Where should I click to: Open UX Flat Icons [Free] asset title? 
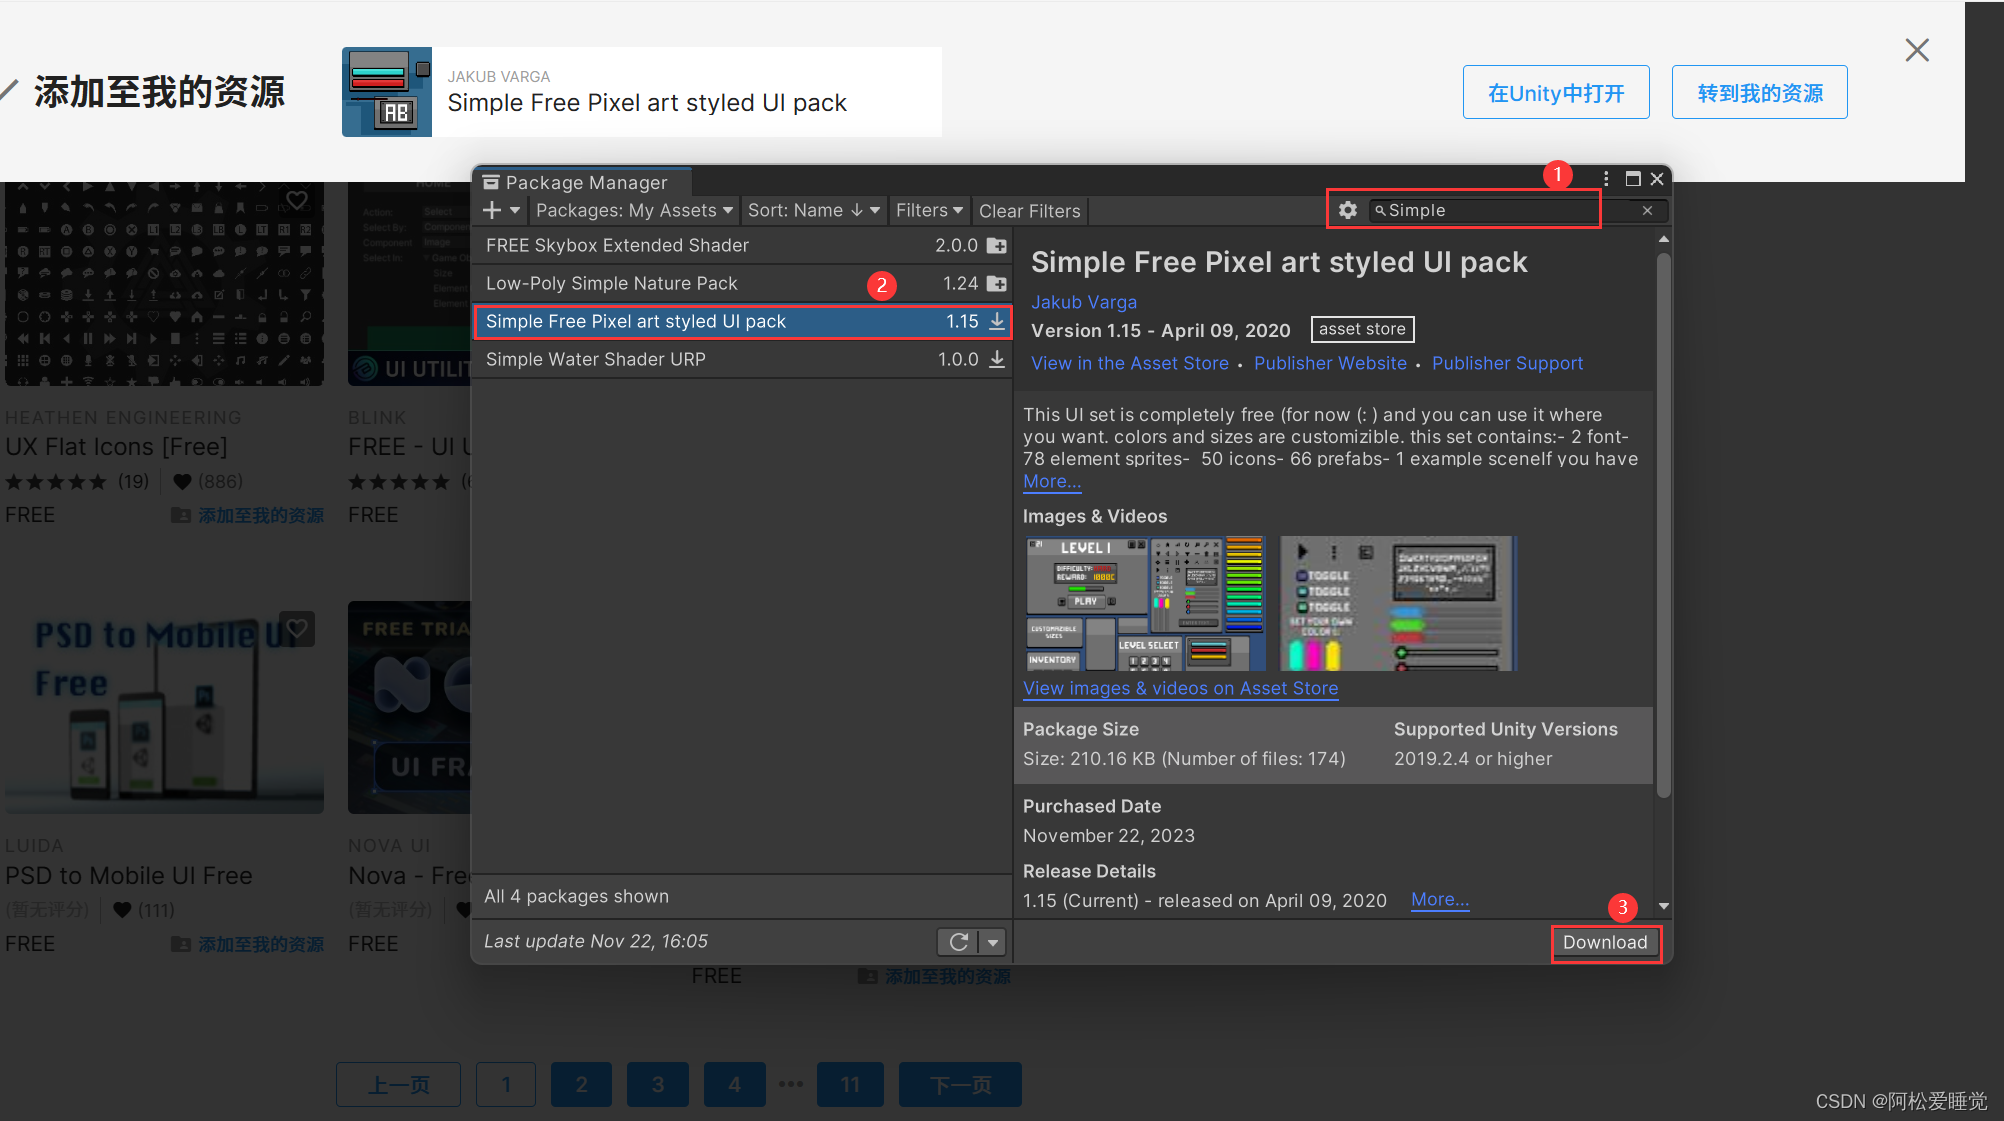(116, 447)
